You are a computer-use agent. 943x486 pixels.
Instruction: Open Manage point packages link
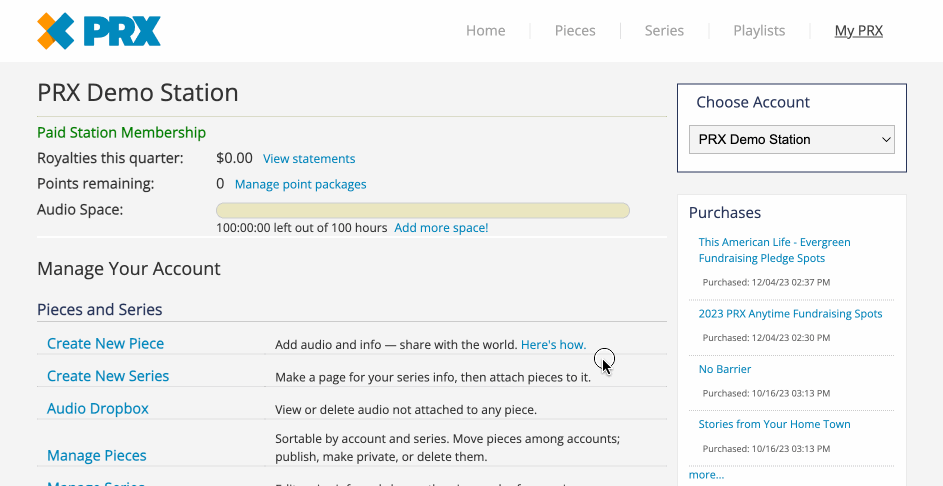(x=300, y=184)
